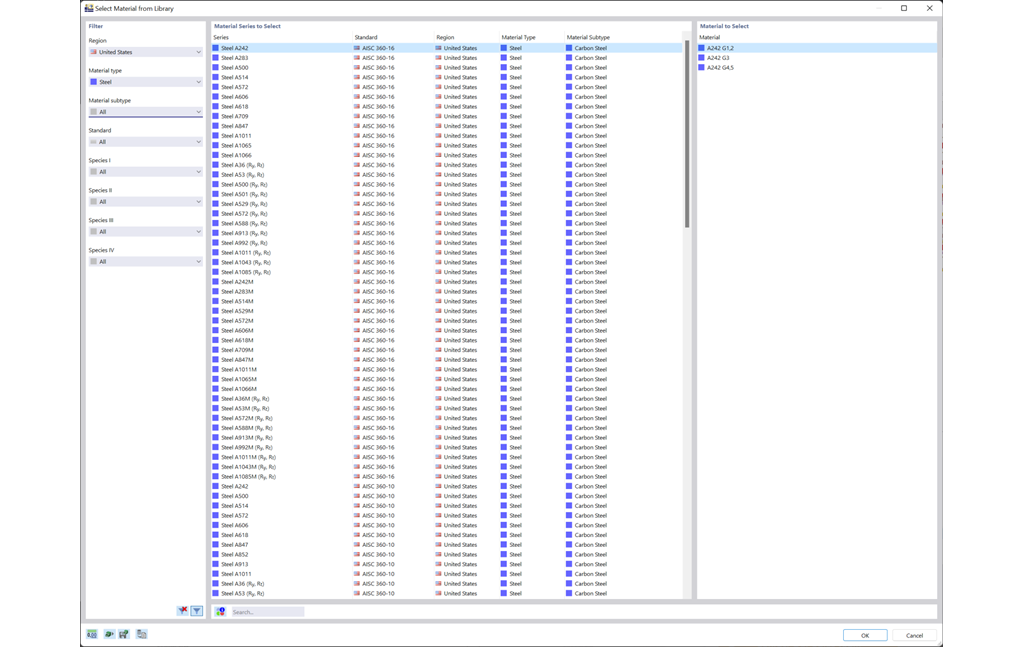Viewport: 1024px width, 647px height.
Task: Click United States in Steel A1043 (Ry, Rt) row
Action: pos(460,262)
